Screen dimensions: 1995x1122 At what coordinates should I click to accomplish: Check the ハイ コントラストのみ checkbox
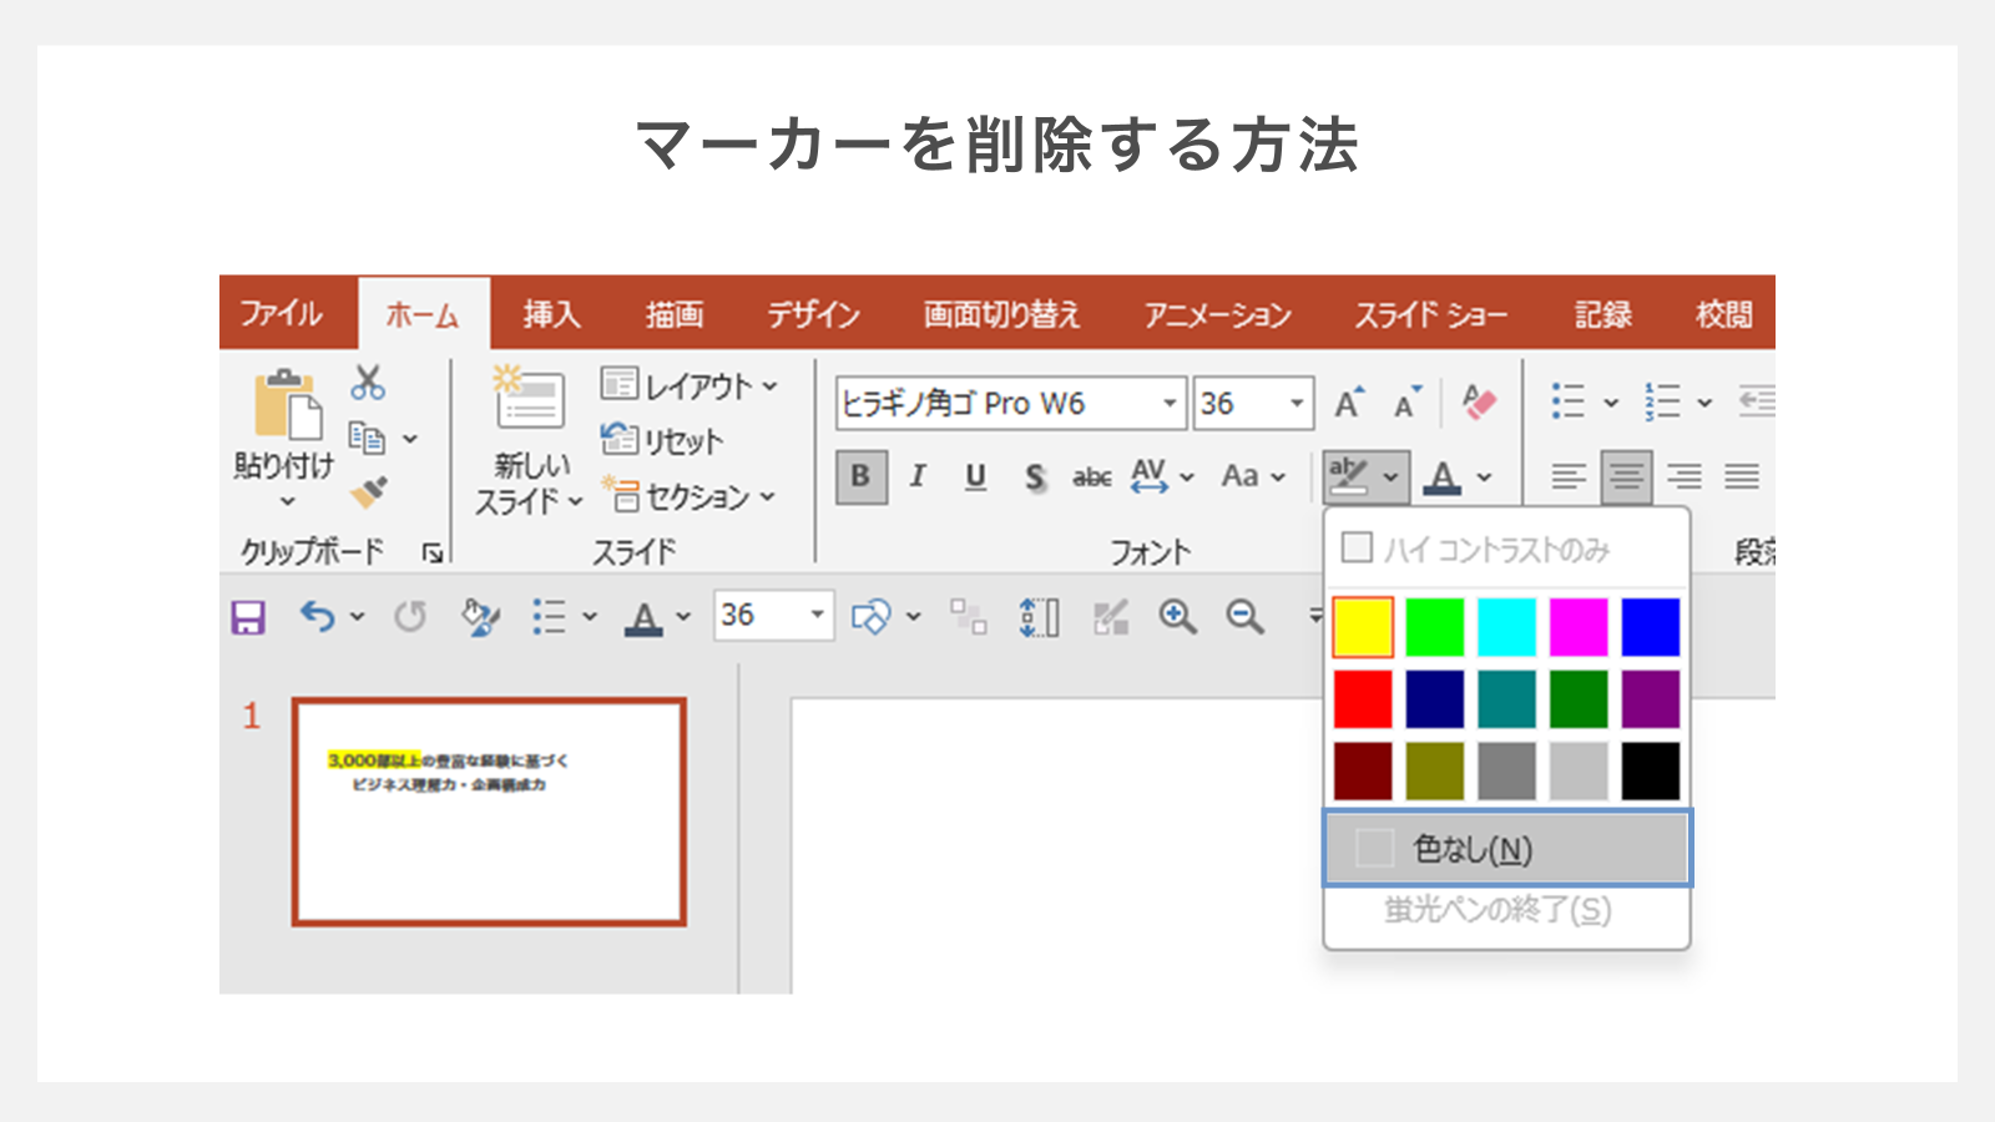[1356, 548]
